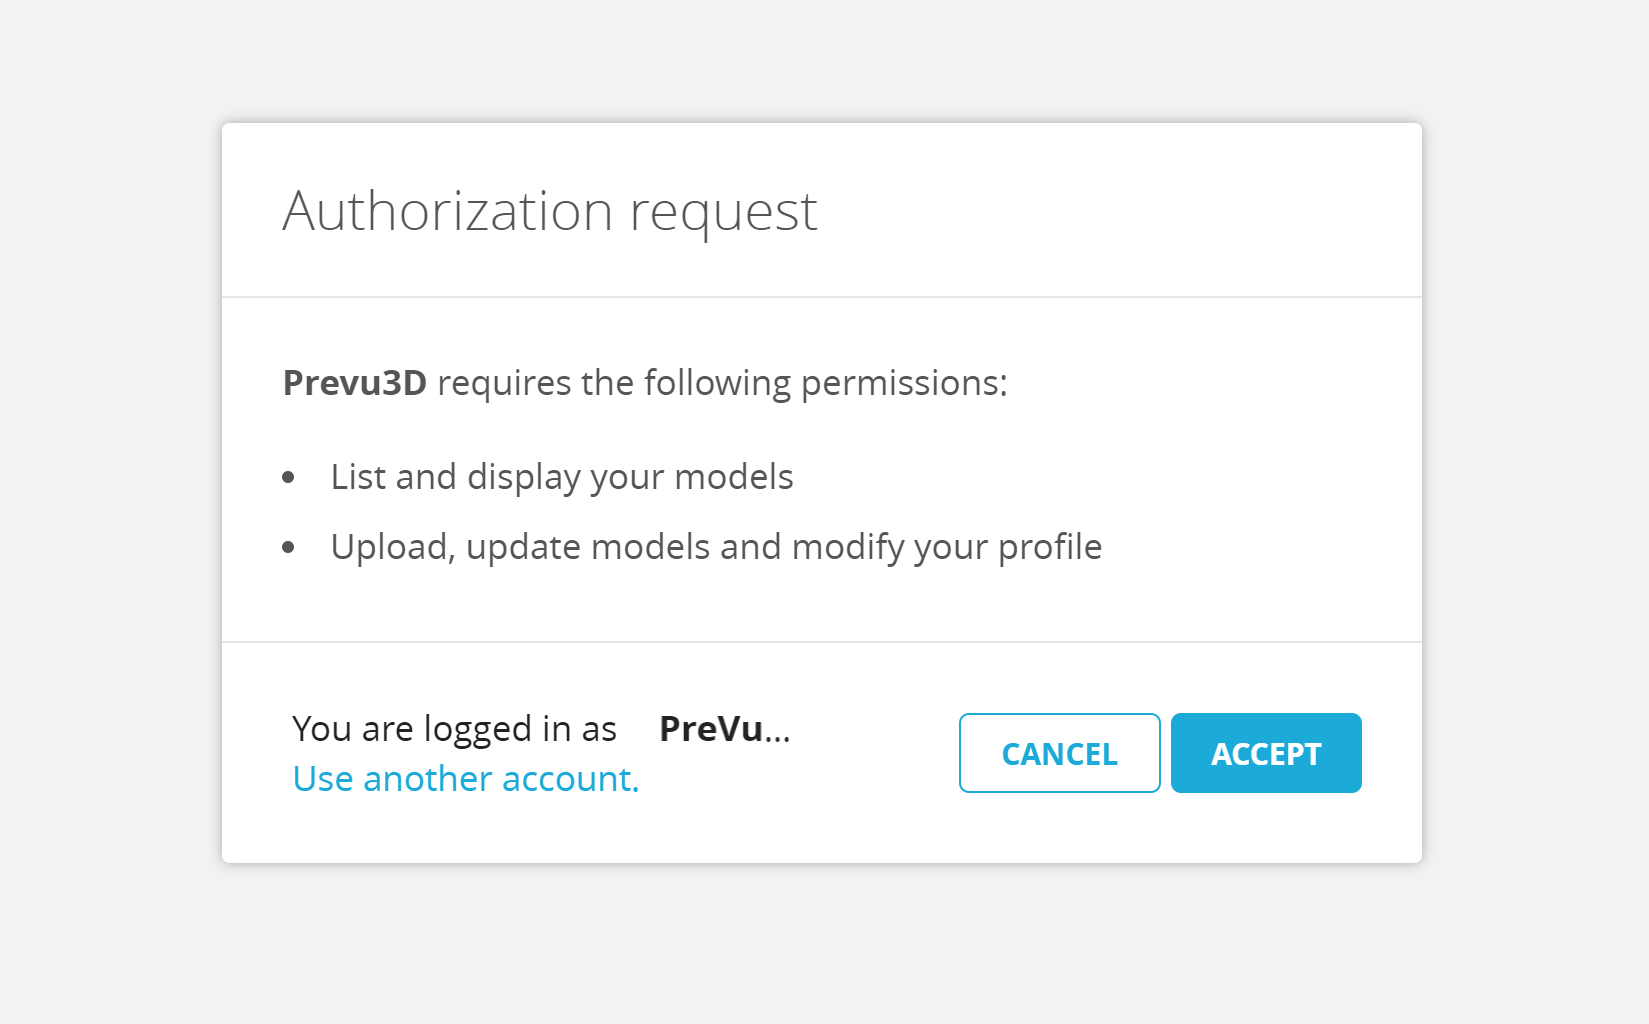
Task: Click the word "profile" in second permission
Action: (x=1050, y=547)
